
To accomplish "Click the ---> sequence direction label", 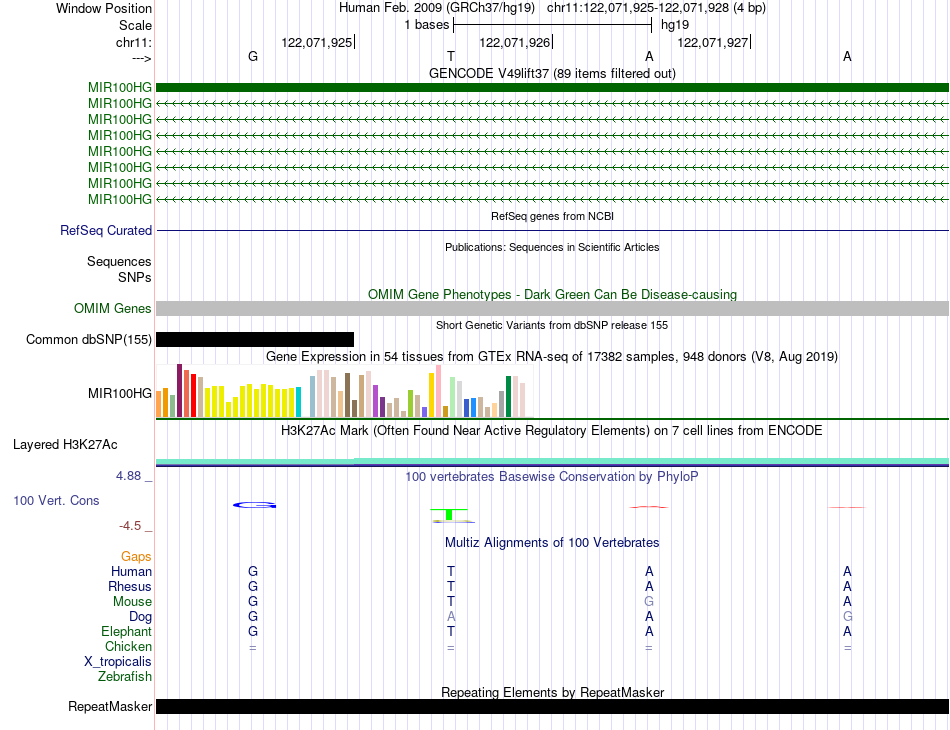I will [x=141, y=58].
